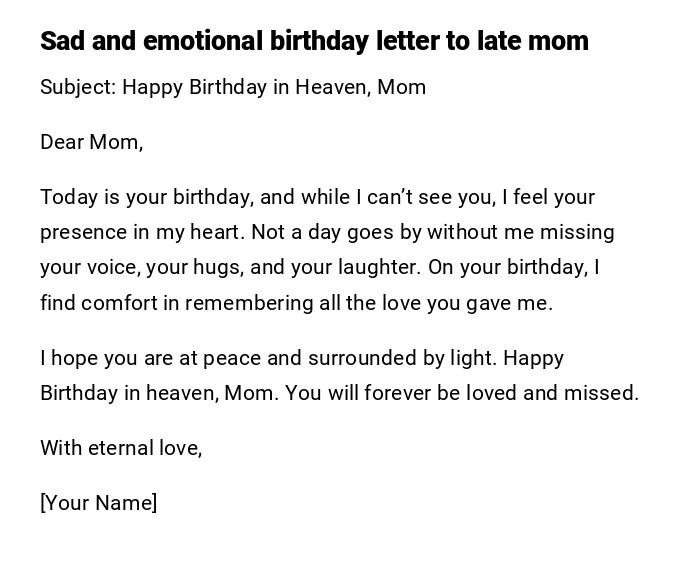The image size is (700, 566).
Task: Click the "[Your Name]" placeholder
Action: pyautogui.click(x=99, y=503)
